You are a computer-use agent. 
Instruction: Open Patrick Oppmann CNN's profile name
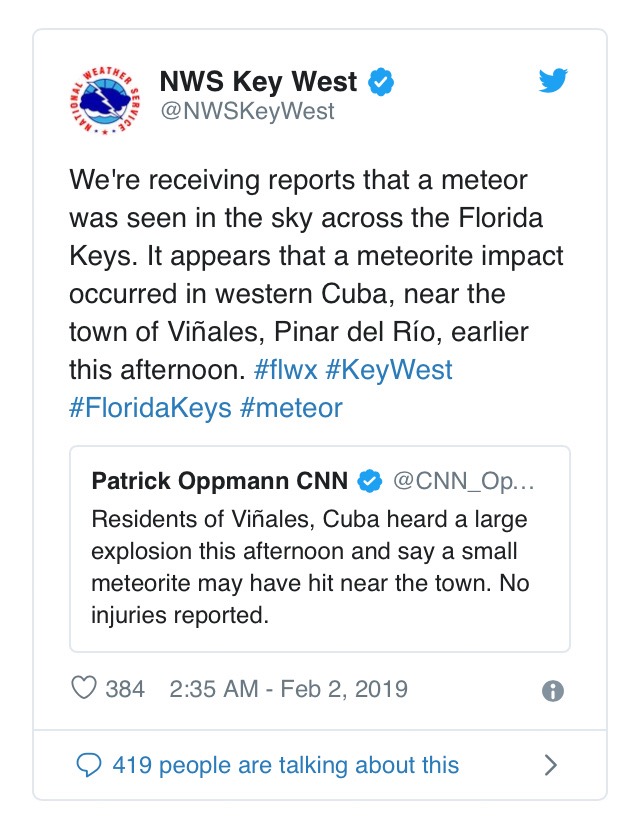(x=220, y=481)
